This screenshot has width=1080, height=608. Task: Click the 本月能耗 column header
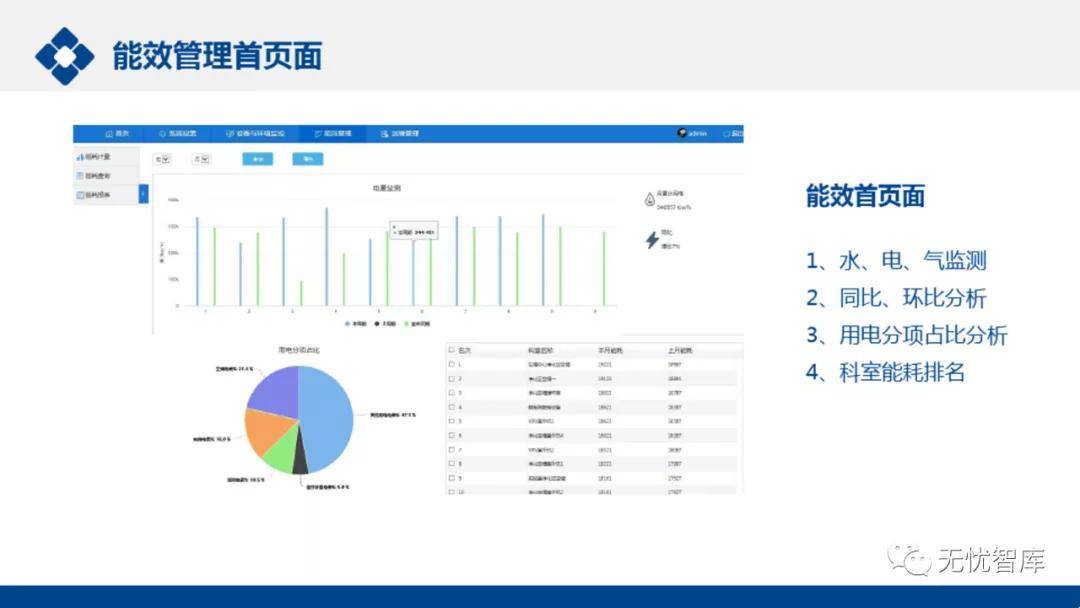[x=610, y=350]
